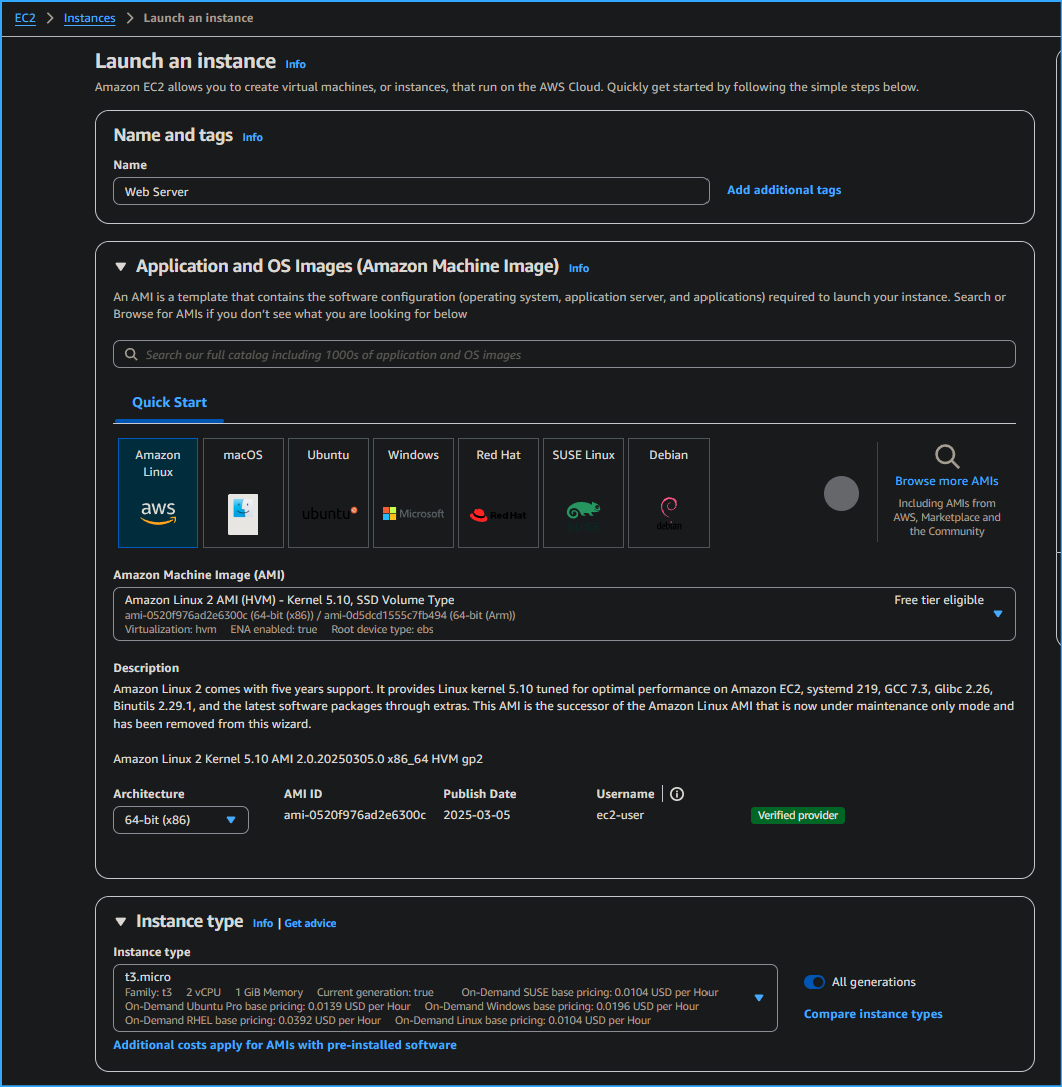Click the AMI catalog search magnifier
Image resolution: width=1062 pixels, height=1087 pixels.
click(131, 354)
